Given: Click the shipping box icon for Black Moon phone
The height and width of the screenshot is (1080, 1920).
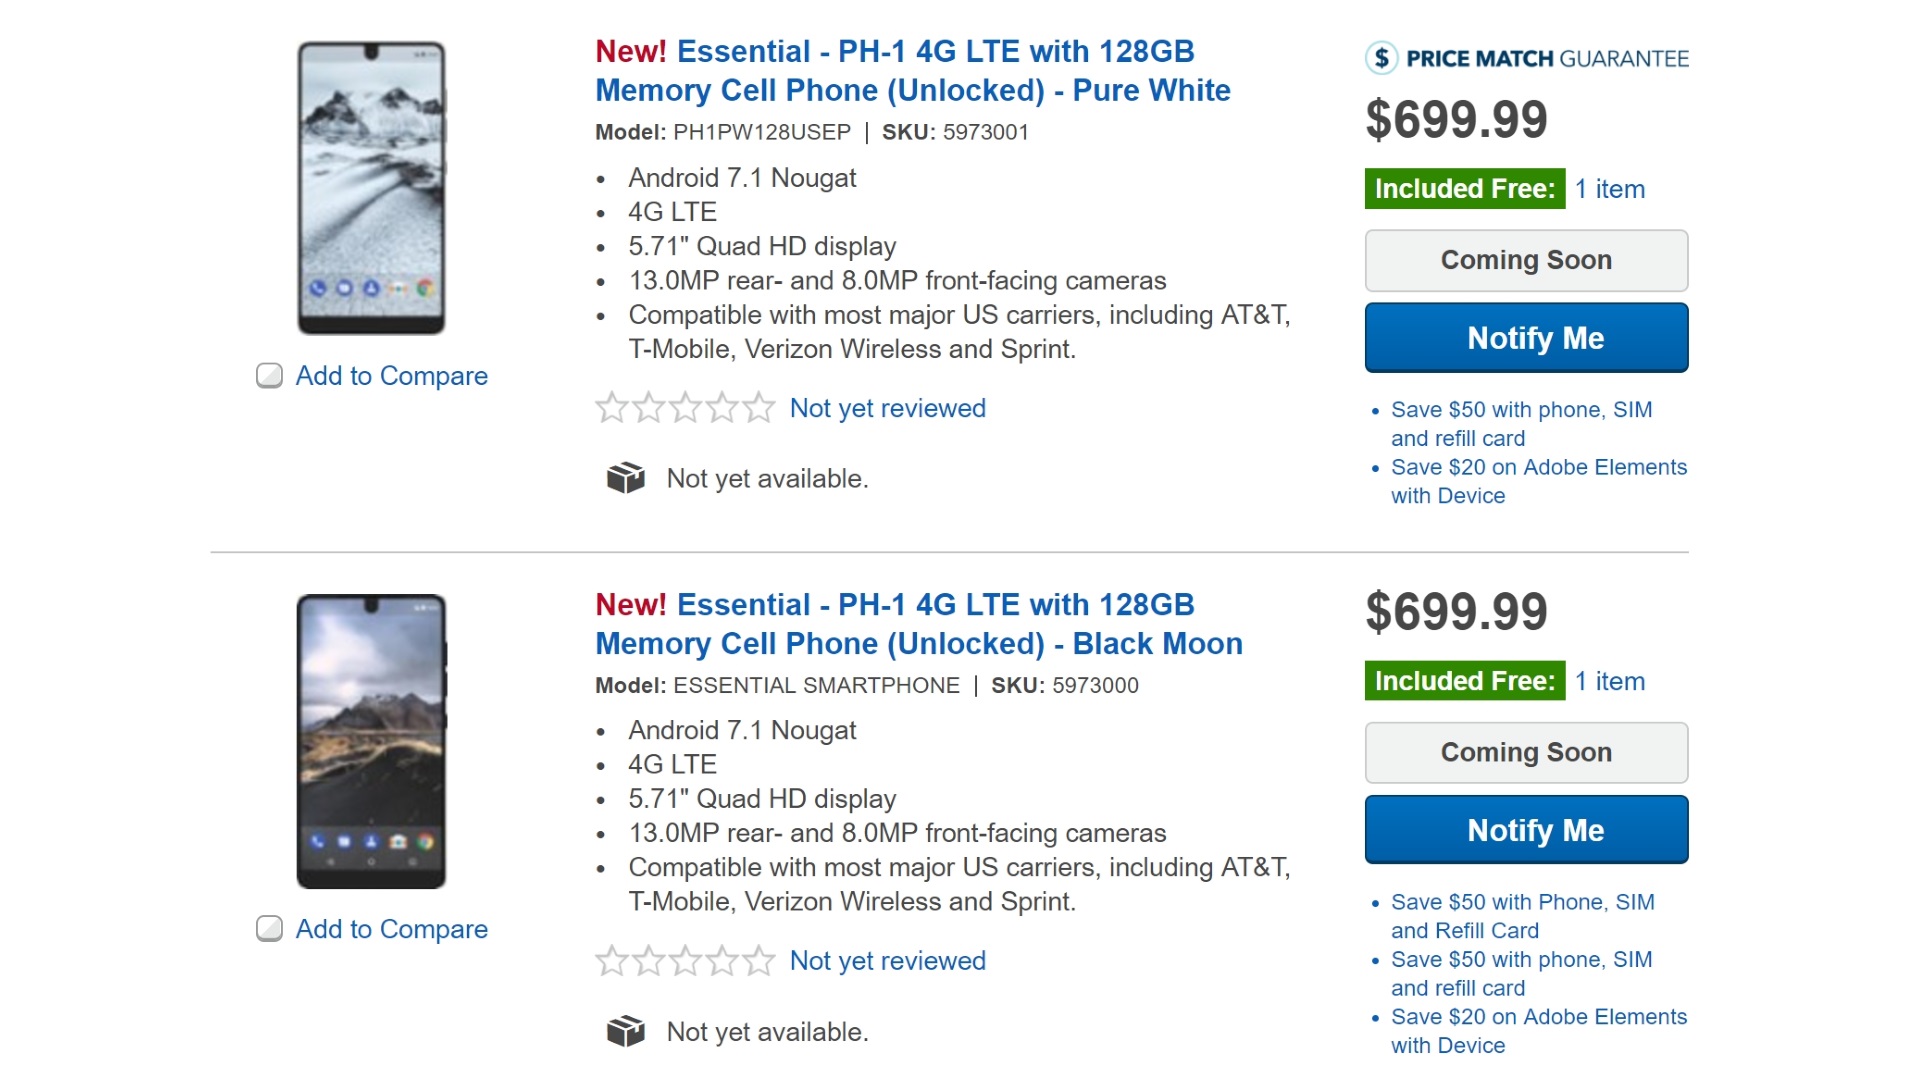Looking at the screenshot, I should click(626, 1030).
